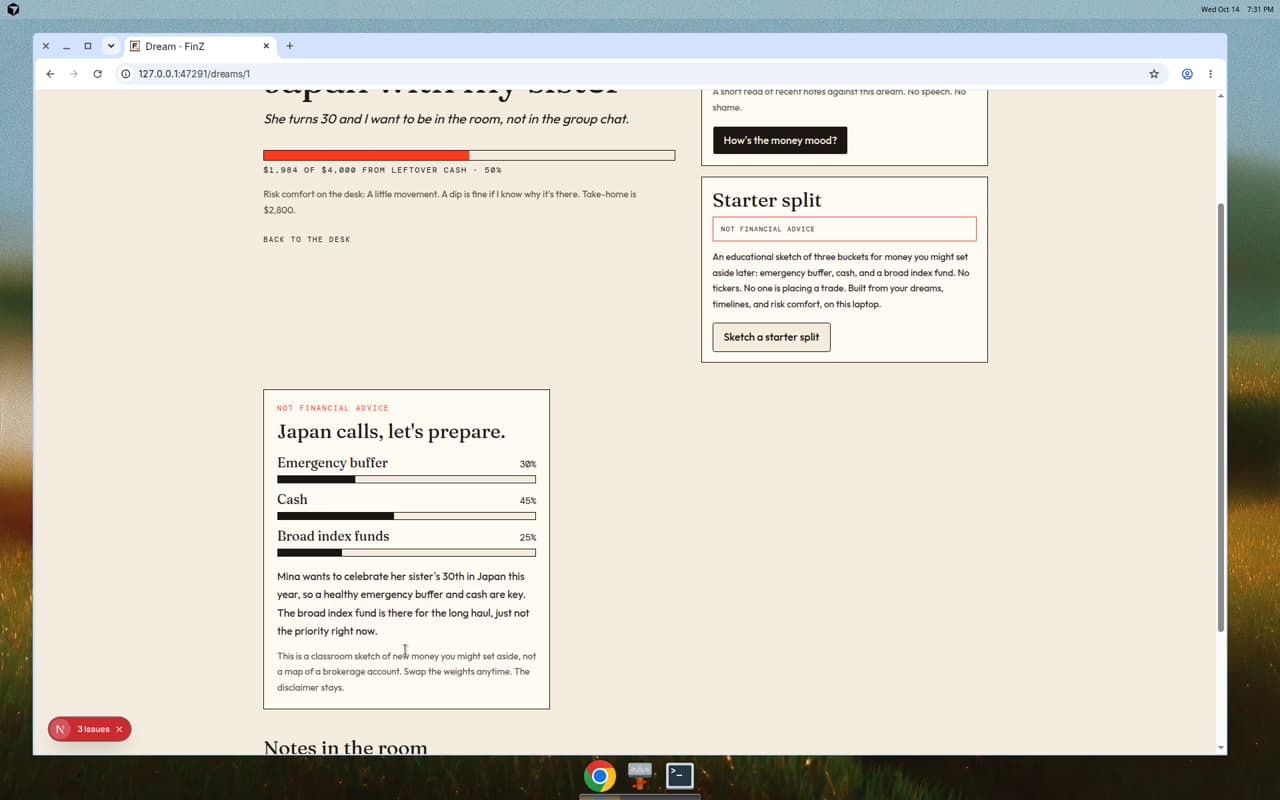Viewport: 1280px width, 800px height.
Task: Click the Starter split heading
Action: pos(767,200)
